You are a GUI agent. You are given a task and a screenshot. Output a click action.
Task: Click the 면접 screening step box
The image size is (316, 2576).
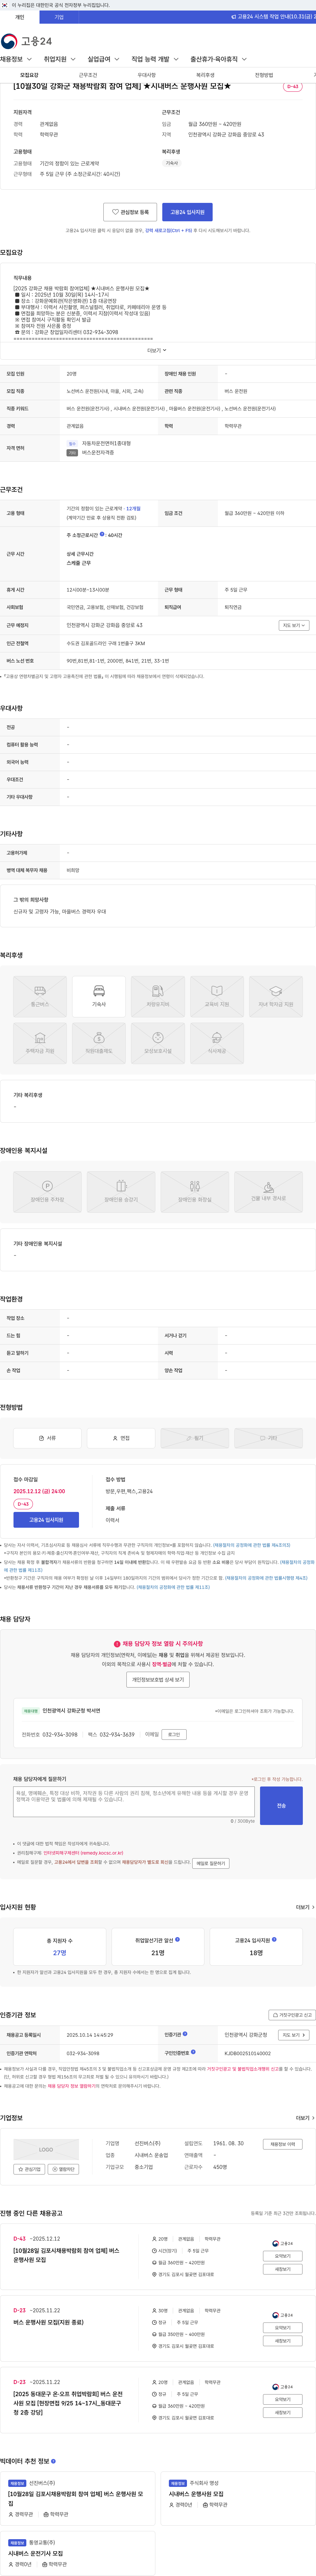tap(121, 1438)
